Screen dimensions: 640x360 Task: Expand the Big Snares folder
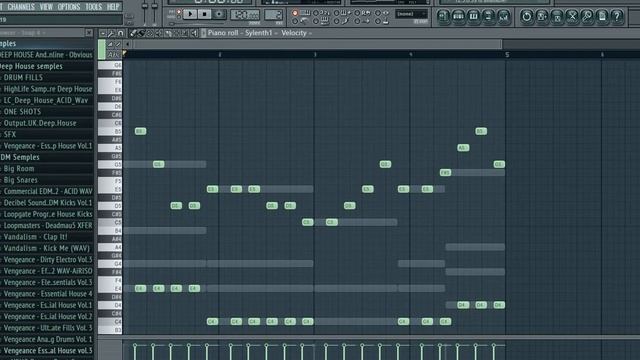(20, 180)
